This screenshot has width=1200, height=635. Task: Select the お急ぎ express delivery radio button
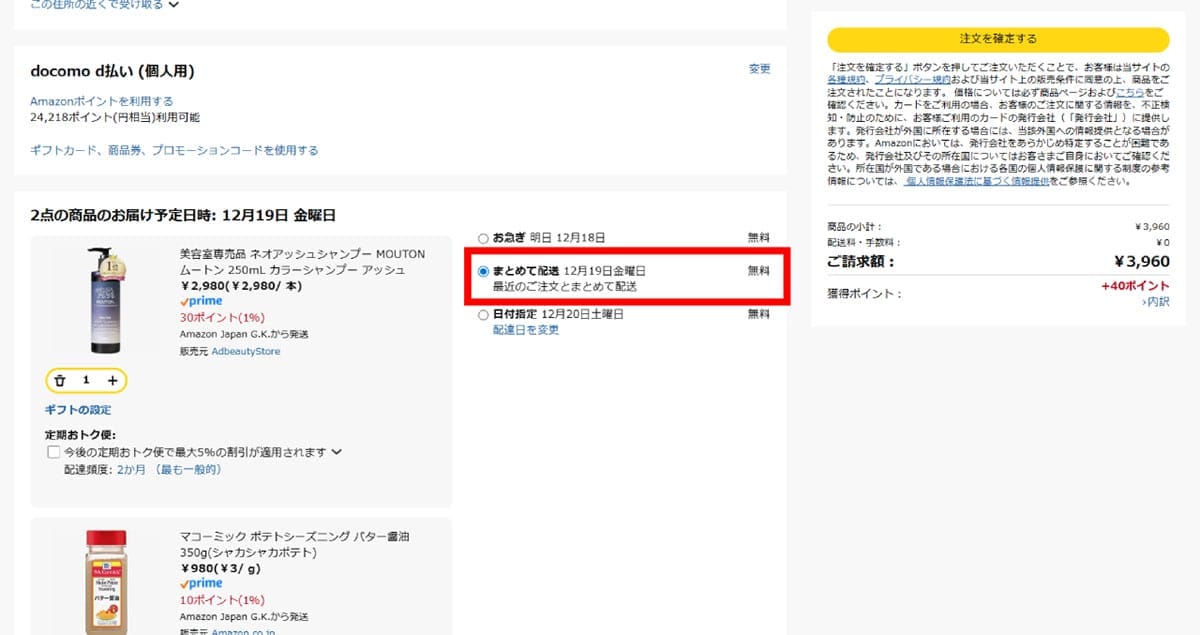point(483,238)
